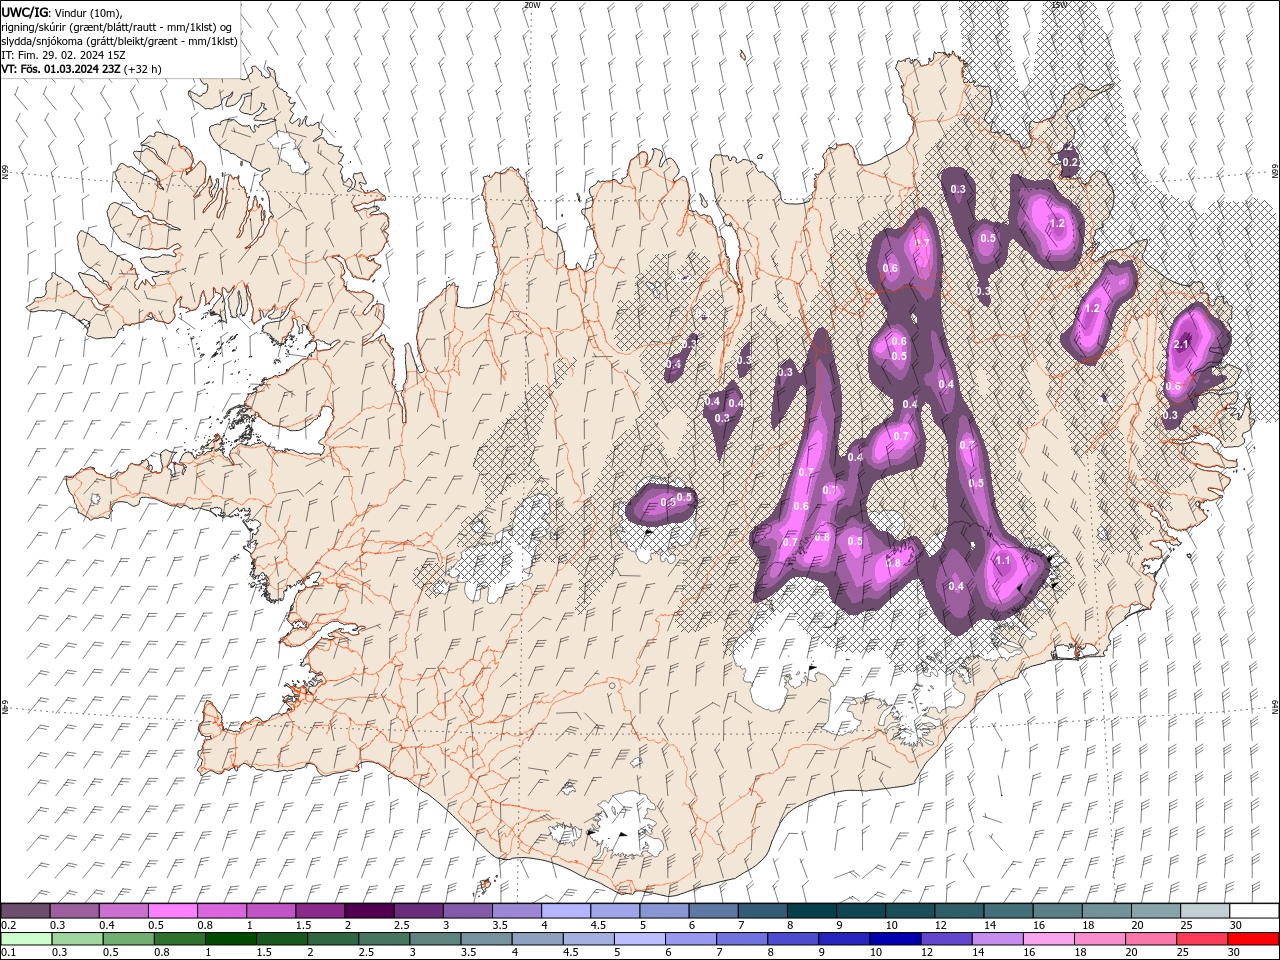The width and height of the screenshot is (1280, 960).
Task: Click the 15W meridian label at the top
Action: coord(1059,5)
